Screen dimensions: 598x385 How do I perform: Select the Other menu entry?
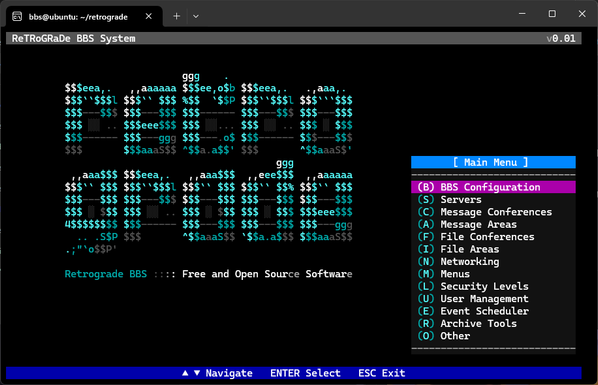pyautogui.click(x=493, y=336)
